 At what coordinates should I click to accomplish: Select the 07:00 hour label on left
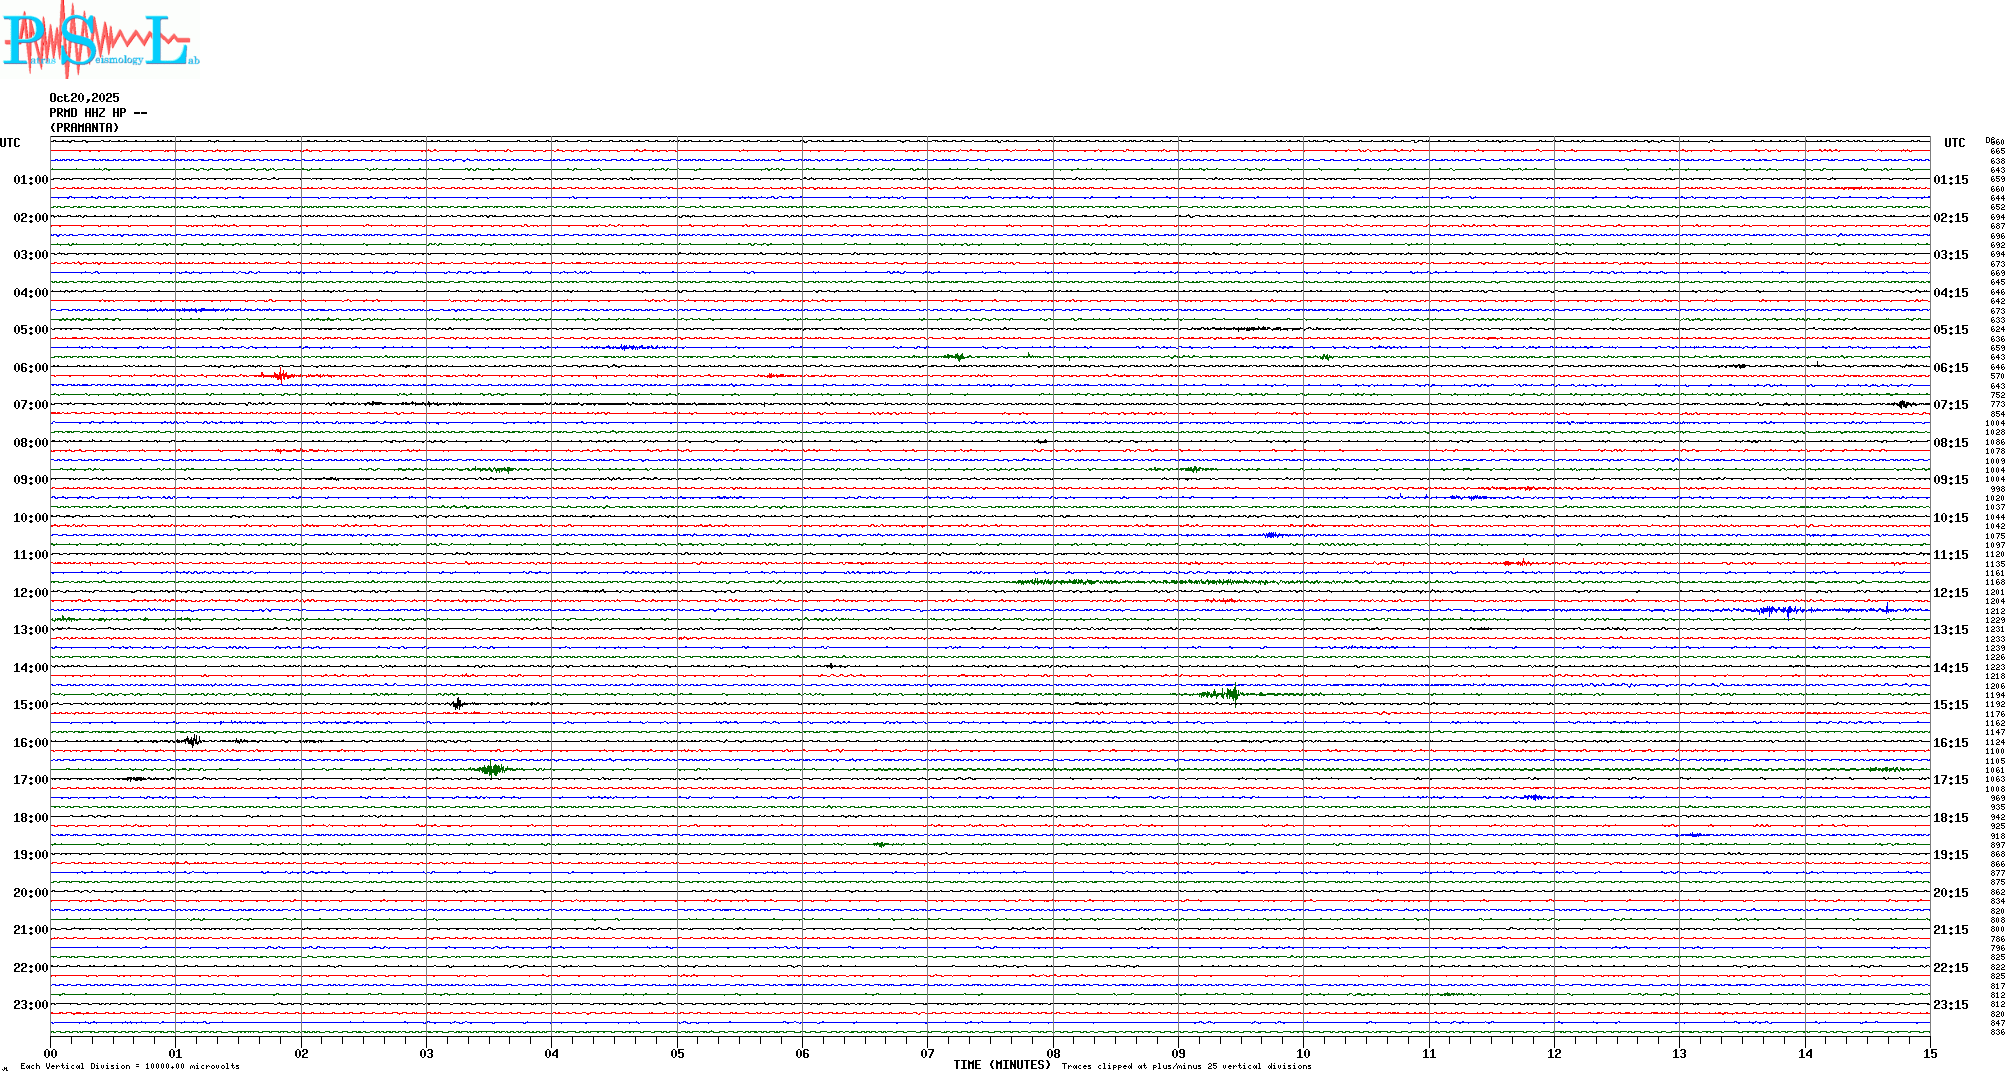pyautogui.click(x=30, y=405)
